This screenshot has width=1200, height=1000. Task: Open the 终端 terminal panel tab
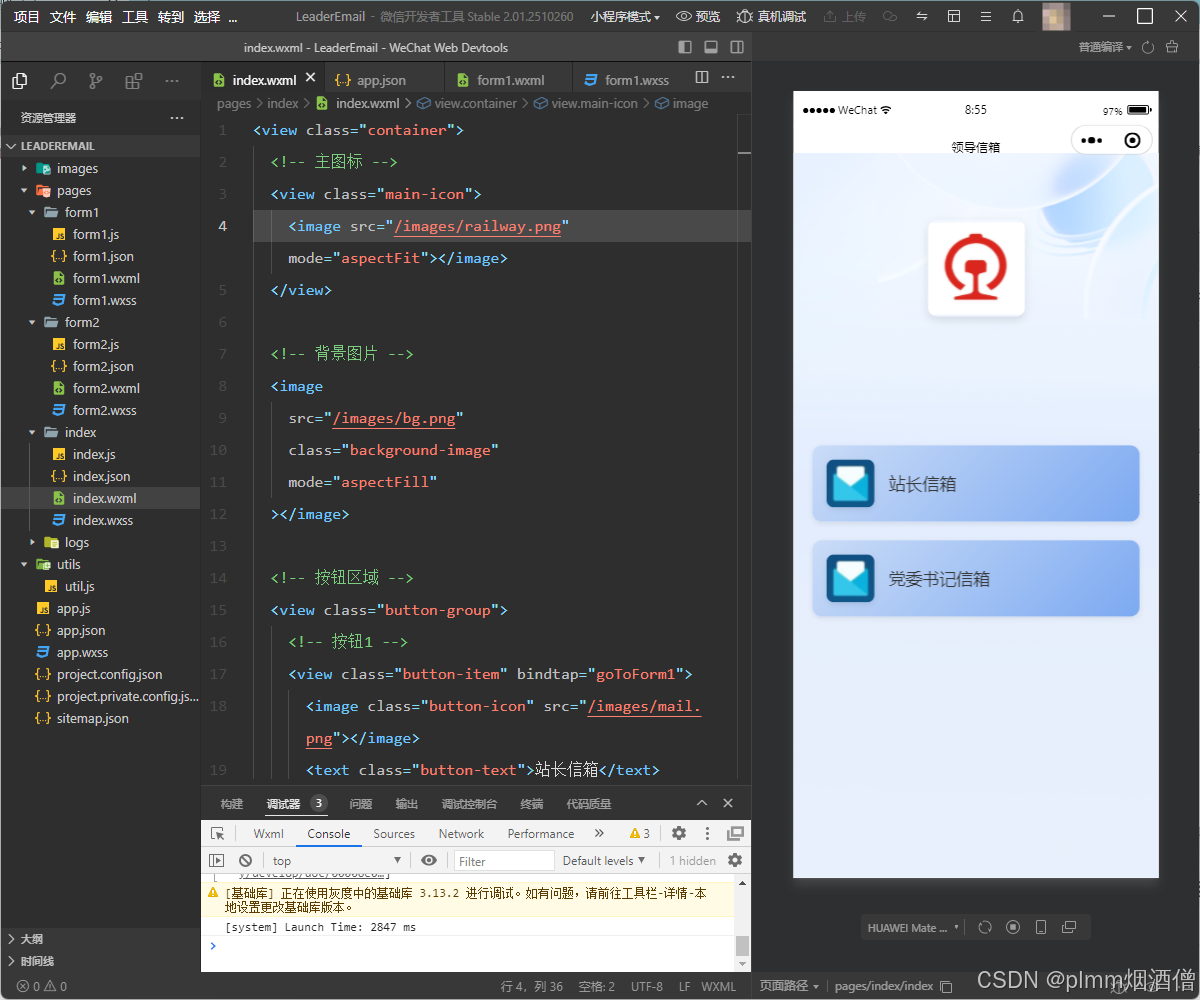[532, 804]
